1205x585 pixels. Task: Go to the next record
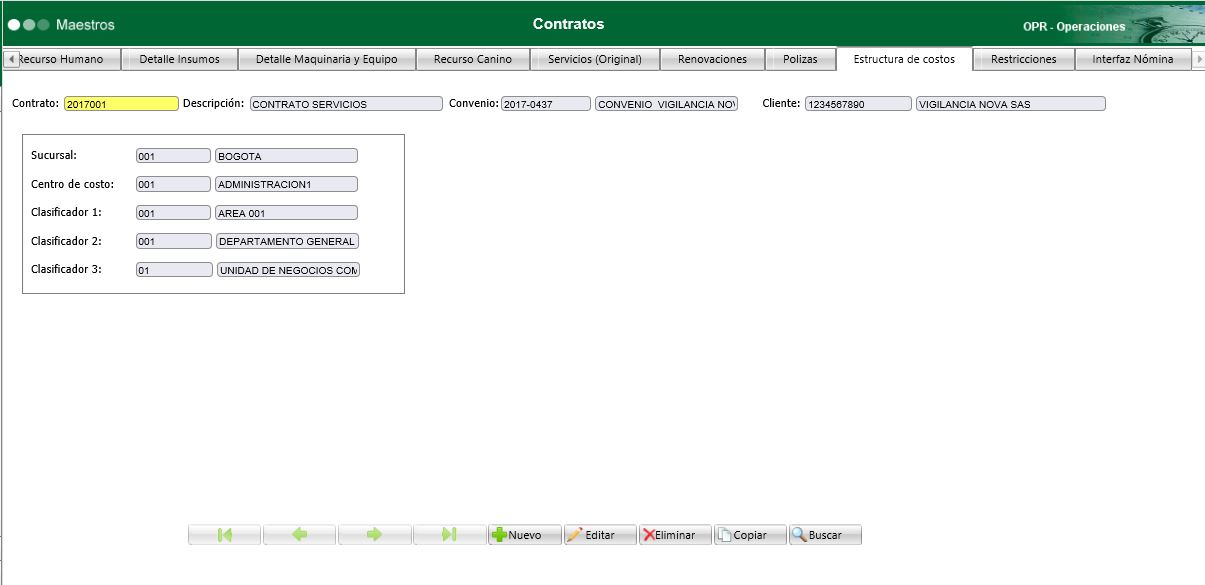coord(374,535)
